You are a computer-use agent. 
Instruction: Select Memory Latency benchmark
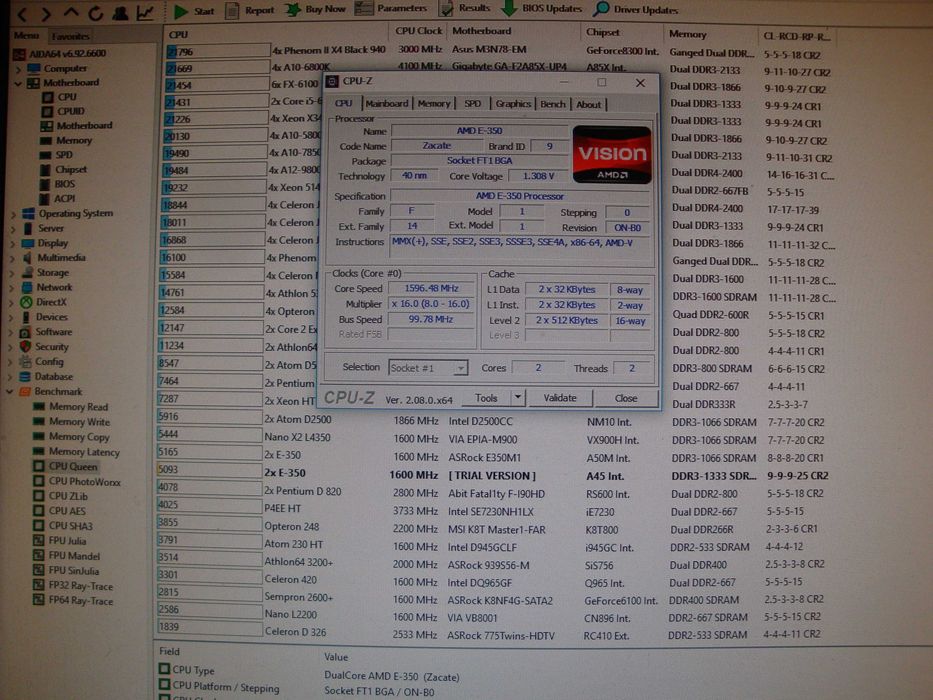[x=76, y=452]
